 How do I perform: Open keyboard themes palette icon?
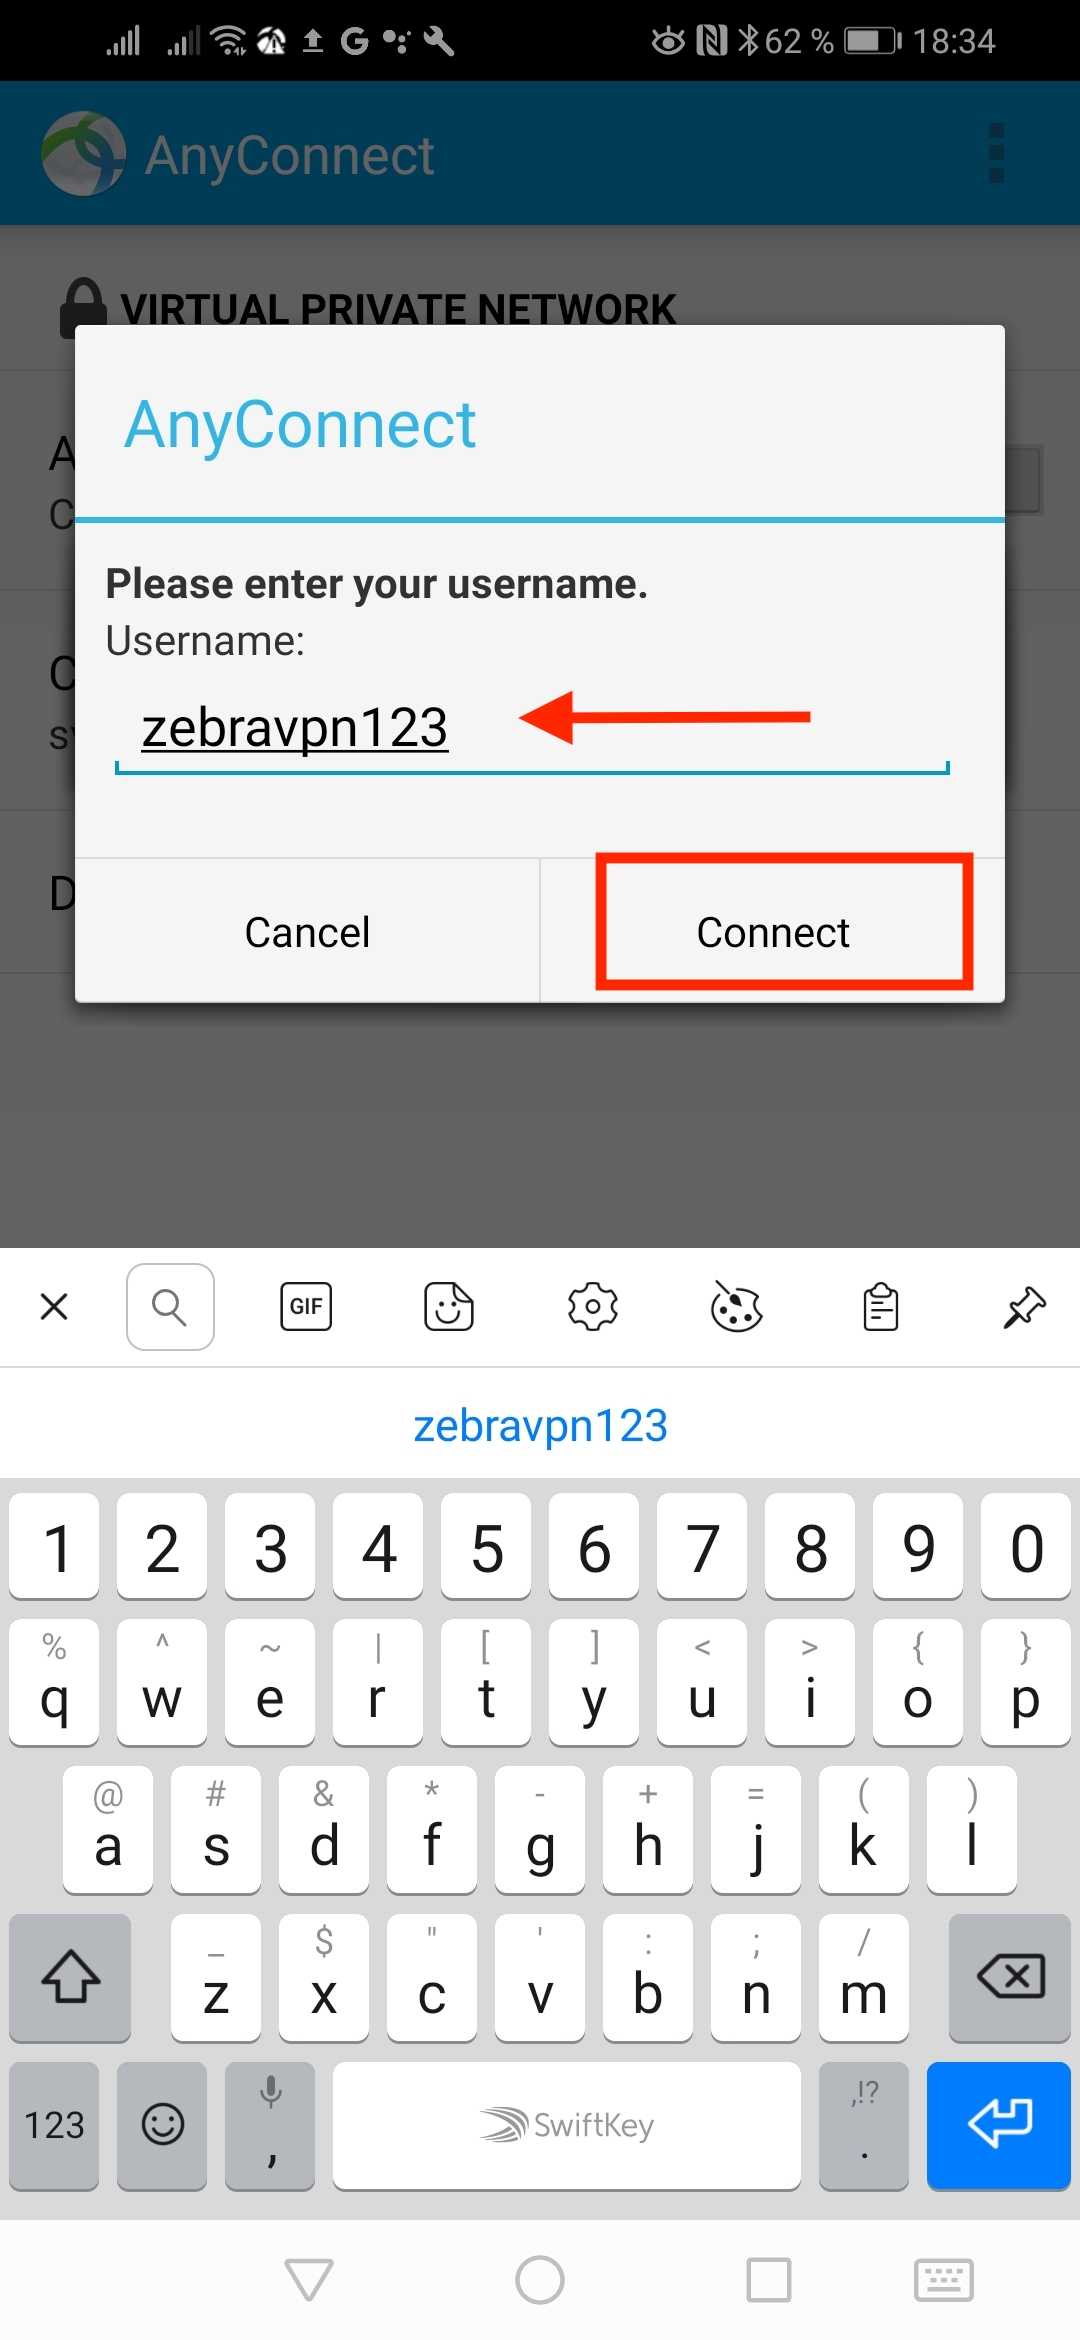point(737,1306)
